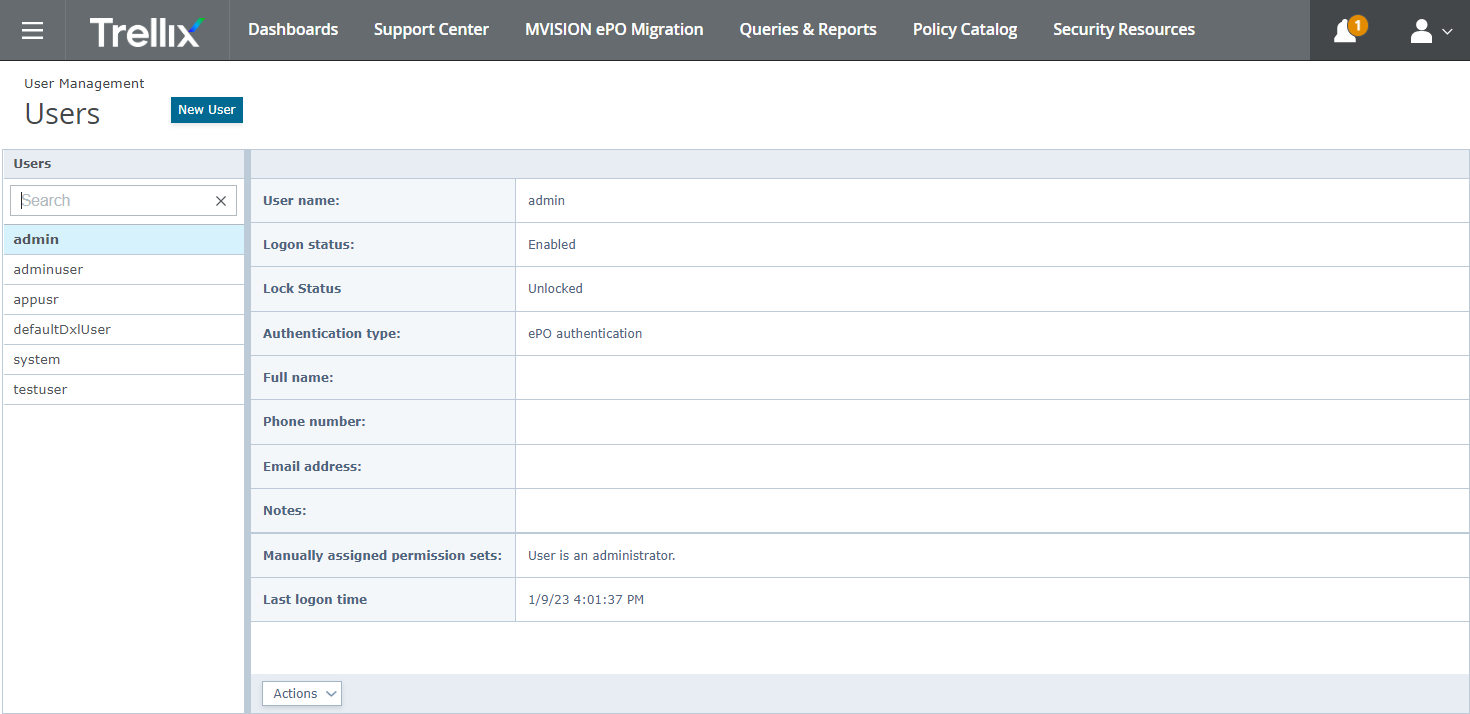
Task: Click the Full name label
Action: 298,378
